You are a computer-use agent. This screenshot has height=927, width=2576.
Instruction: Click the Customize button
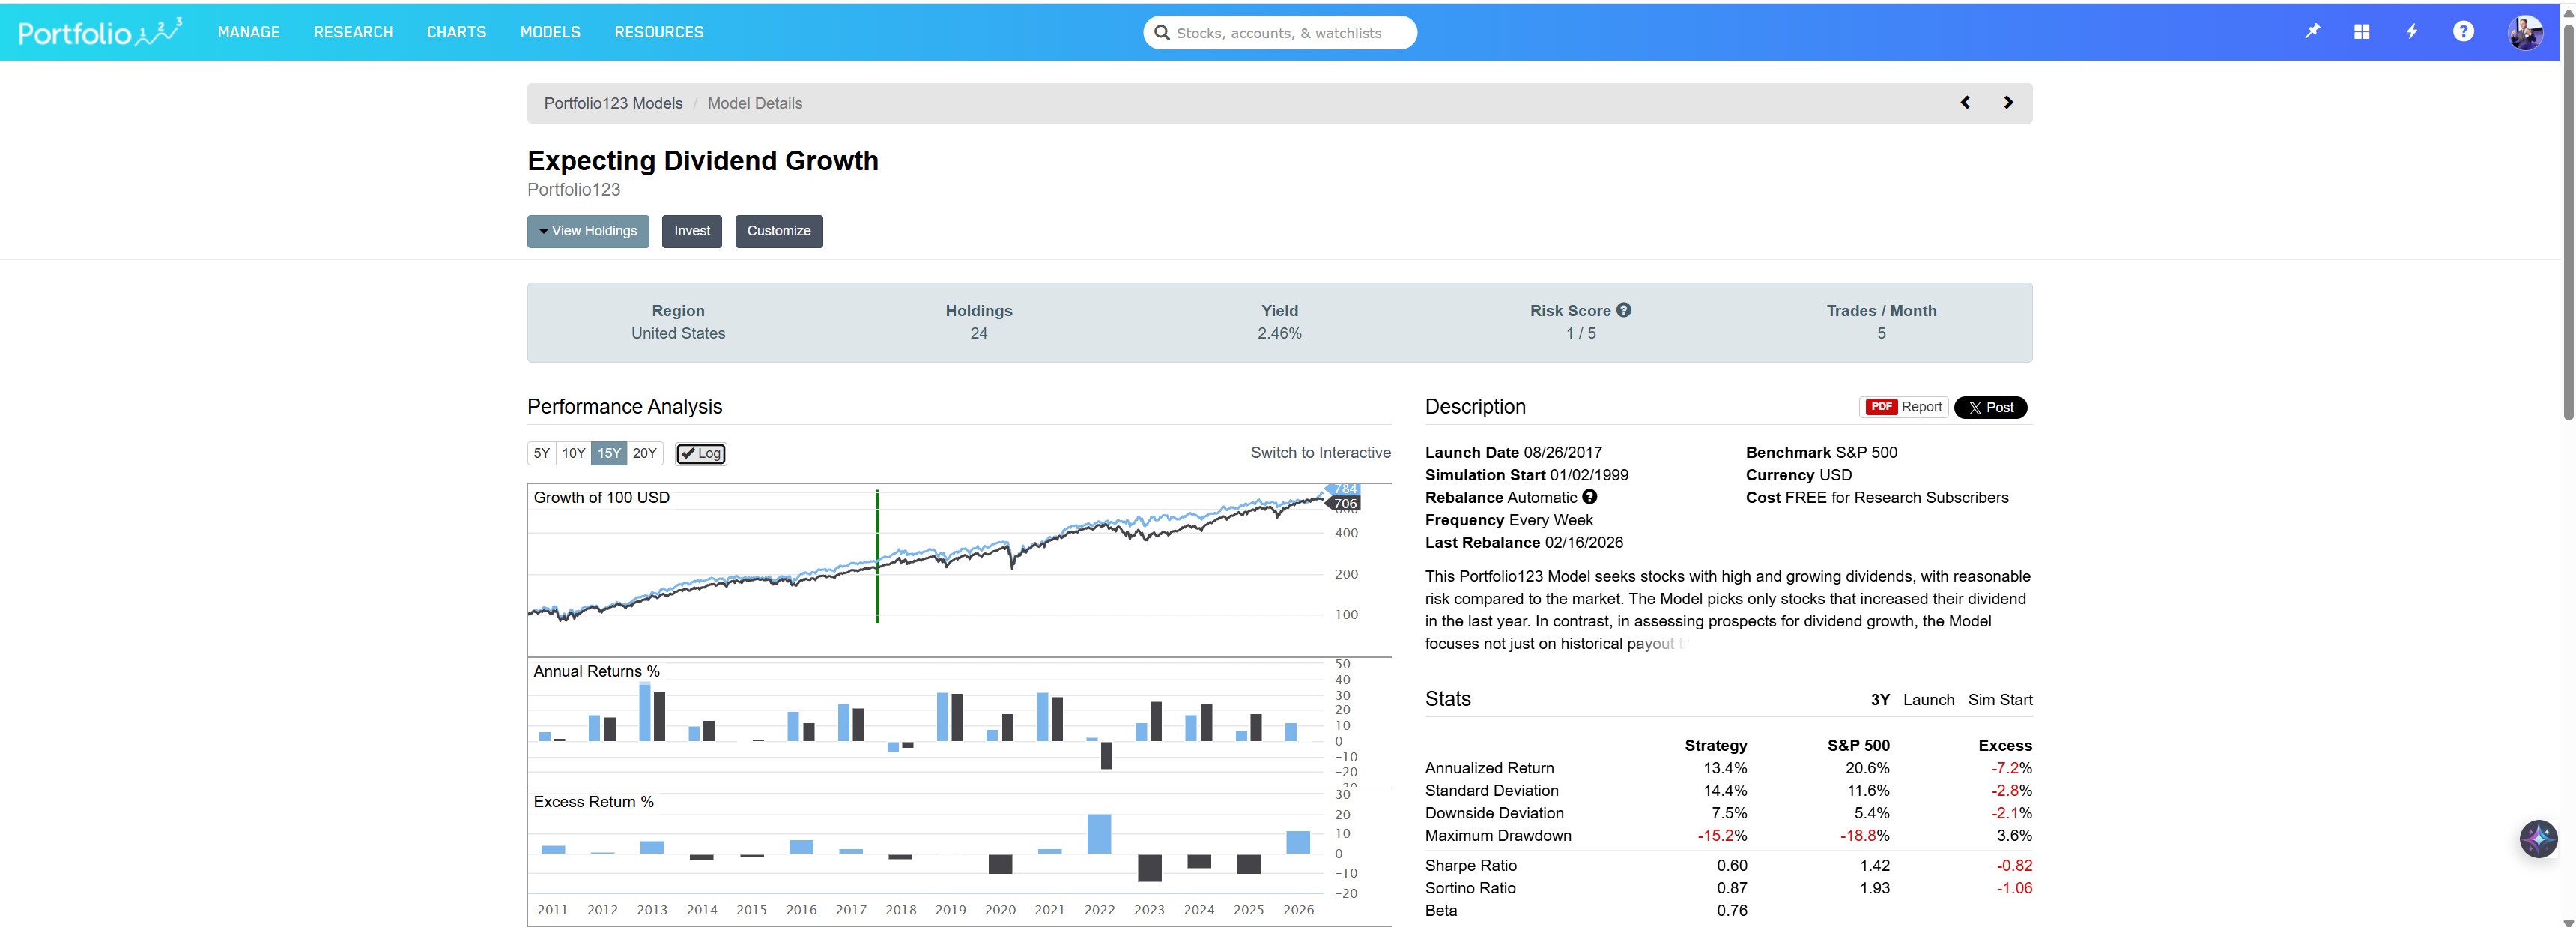point(778,231)
